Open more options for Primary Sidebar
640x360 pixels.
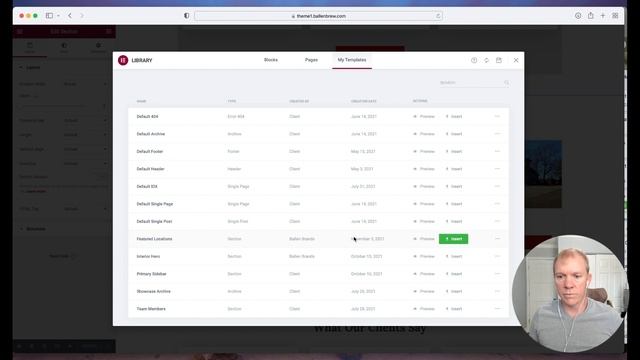497,274
